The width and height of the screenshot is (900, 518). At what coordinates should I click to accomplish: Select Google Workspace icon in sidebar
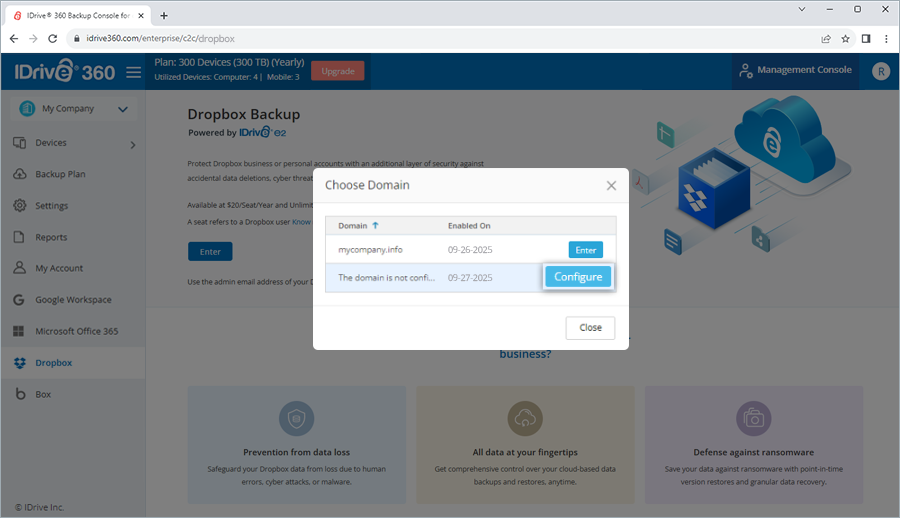19,300
